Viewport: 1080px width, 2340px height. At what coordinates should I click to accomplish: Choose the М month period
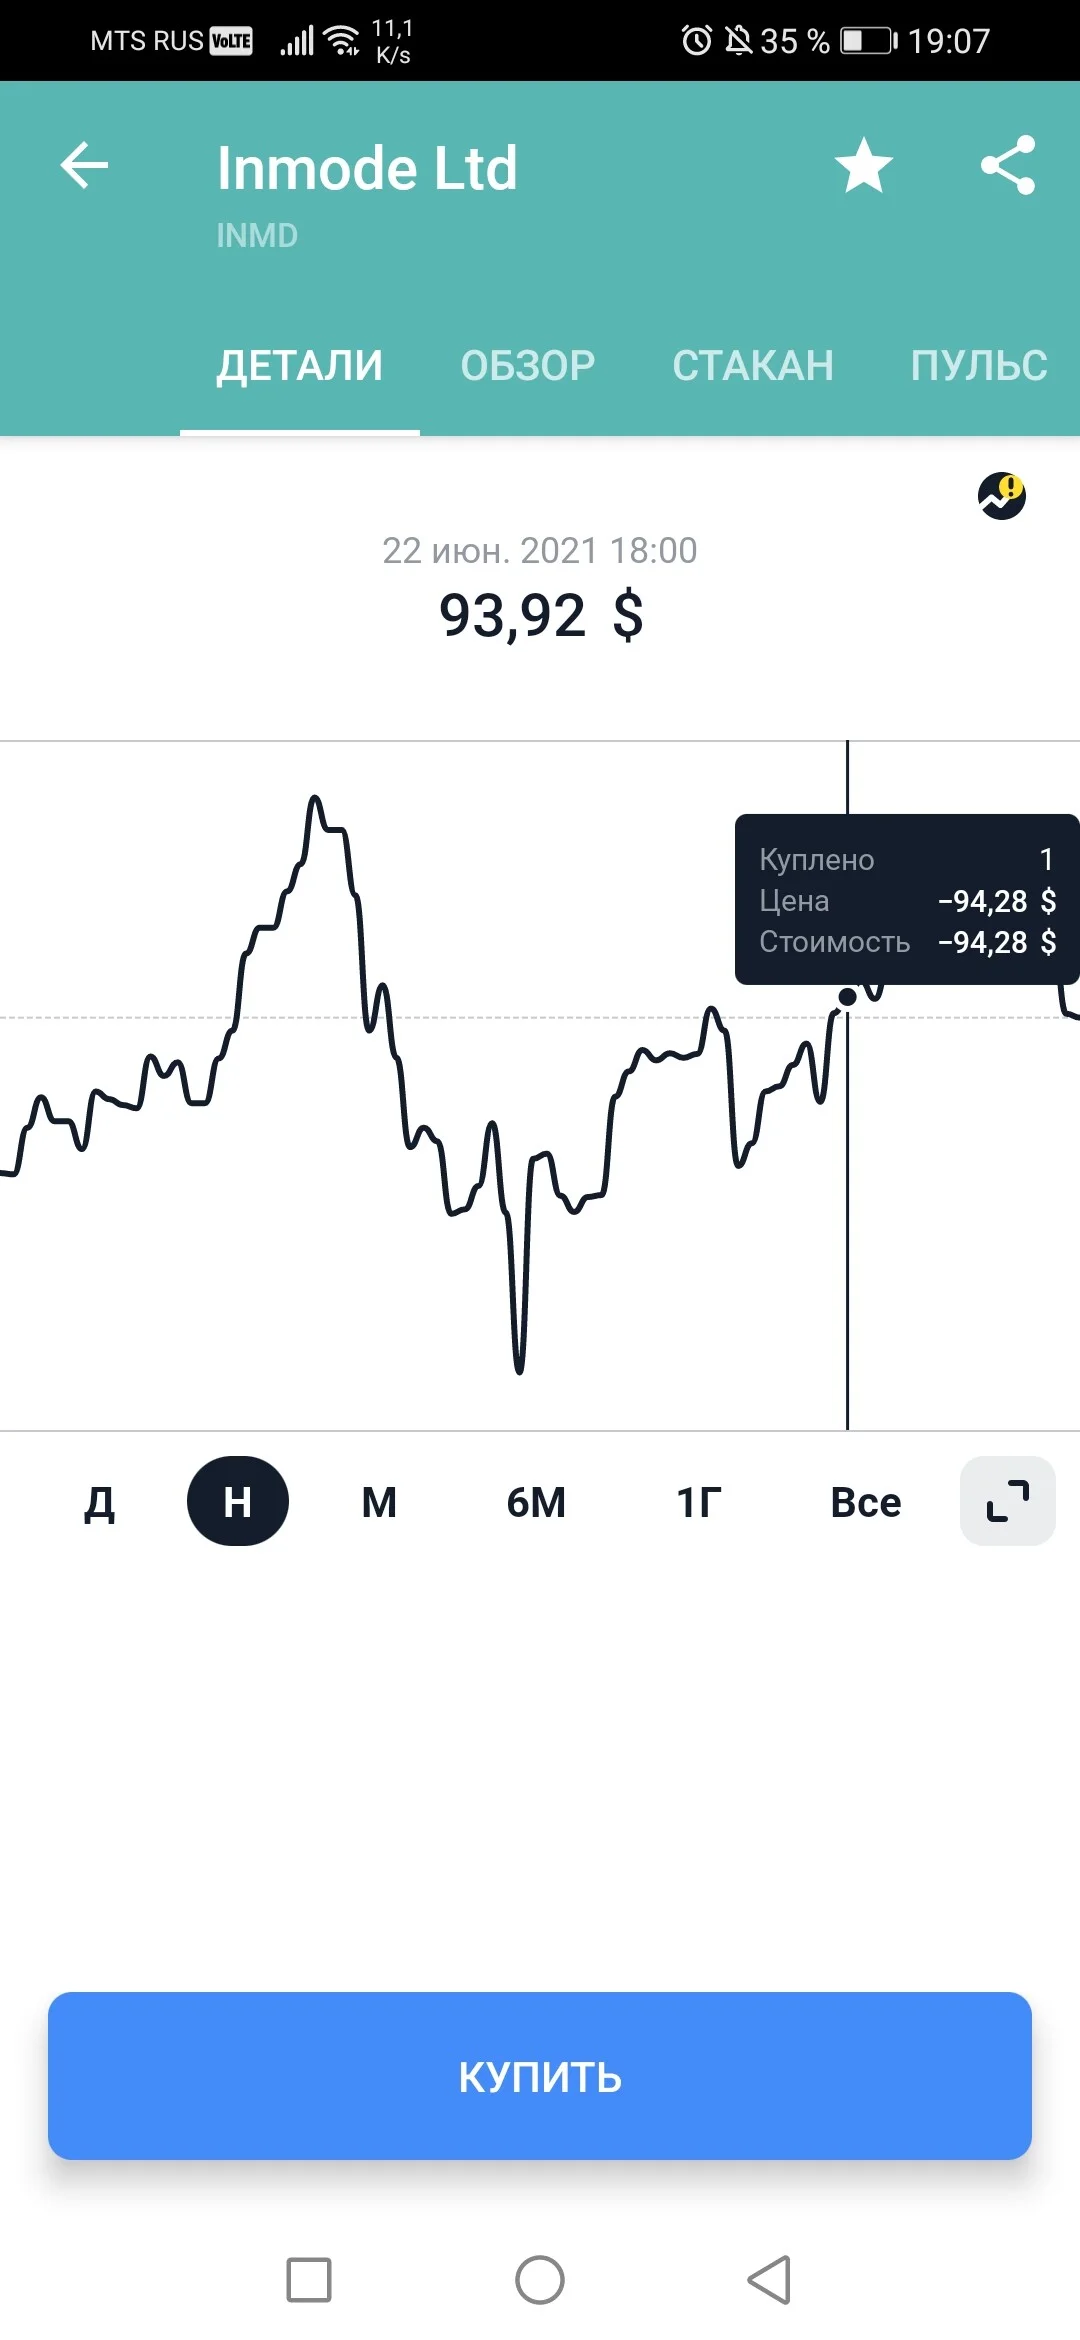coord(379,1502)
